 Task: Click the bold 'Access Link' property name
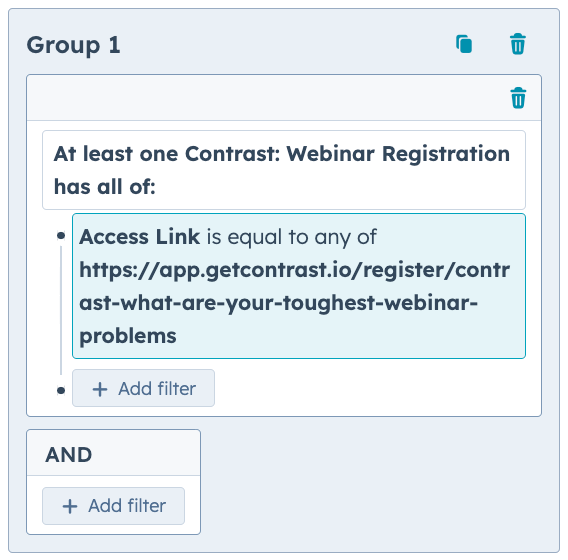139,237
